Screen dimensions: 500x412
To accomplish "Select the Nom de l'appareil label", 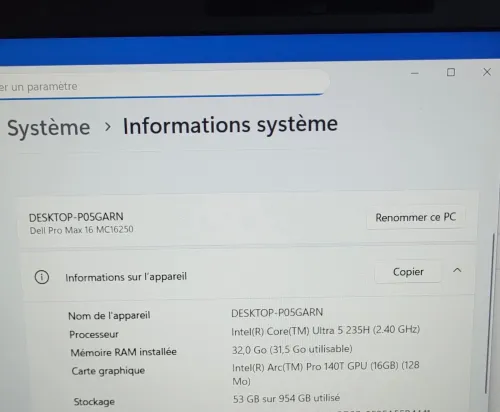I will 109,315.
